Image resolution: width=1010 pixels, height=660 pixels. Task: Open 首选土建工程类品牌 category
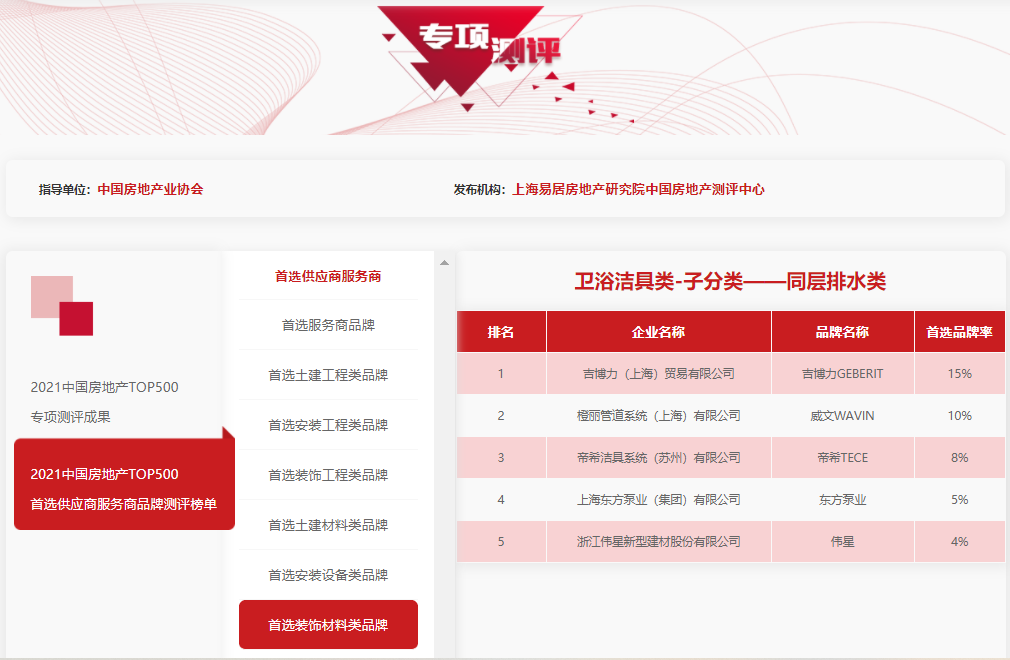[328, 375]
